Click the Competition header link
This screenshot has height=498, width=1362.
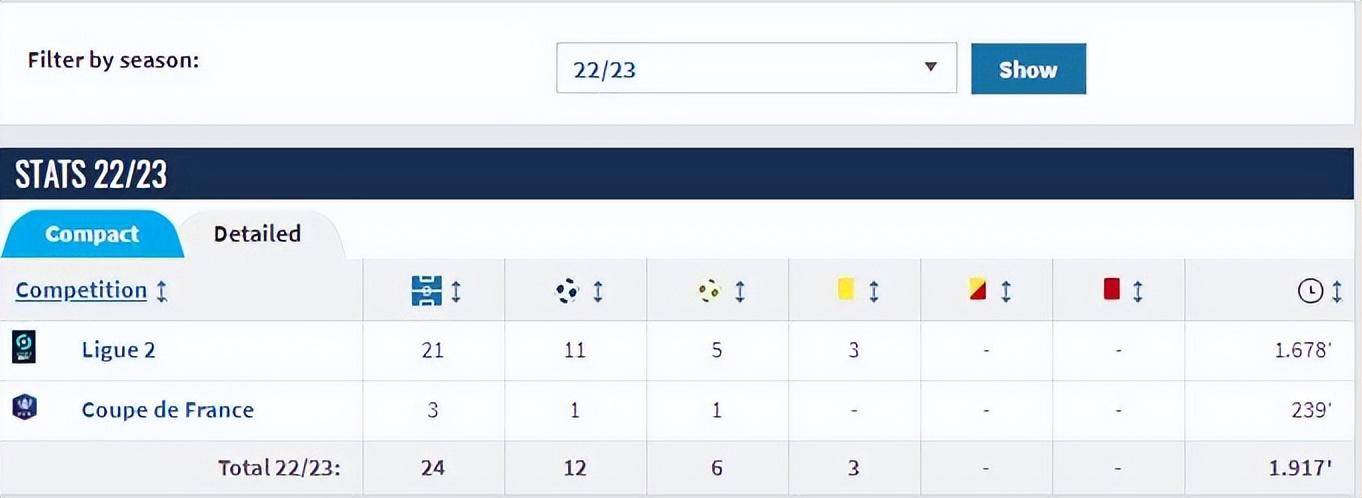81,290
